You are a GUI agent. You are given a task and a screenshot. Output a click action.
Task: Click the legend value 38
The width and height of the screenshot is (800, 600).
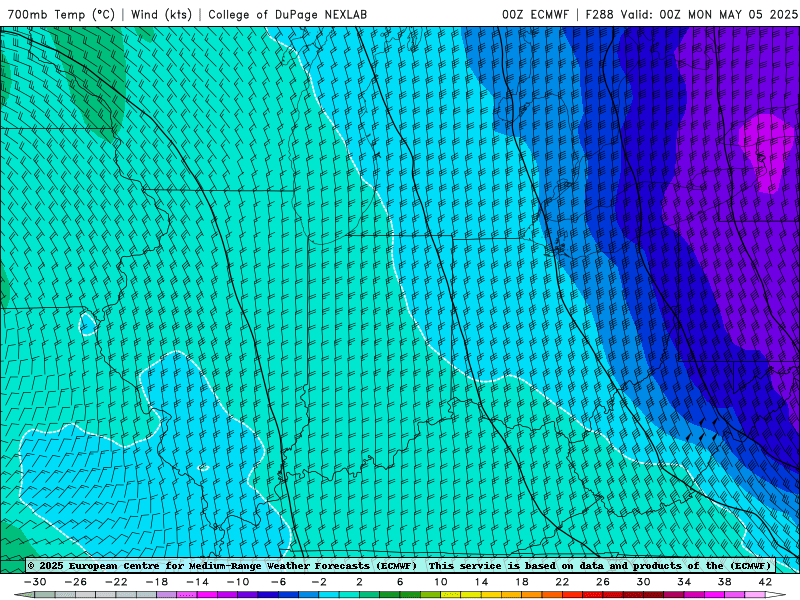click(724, 582)
